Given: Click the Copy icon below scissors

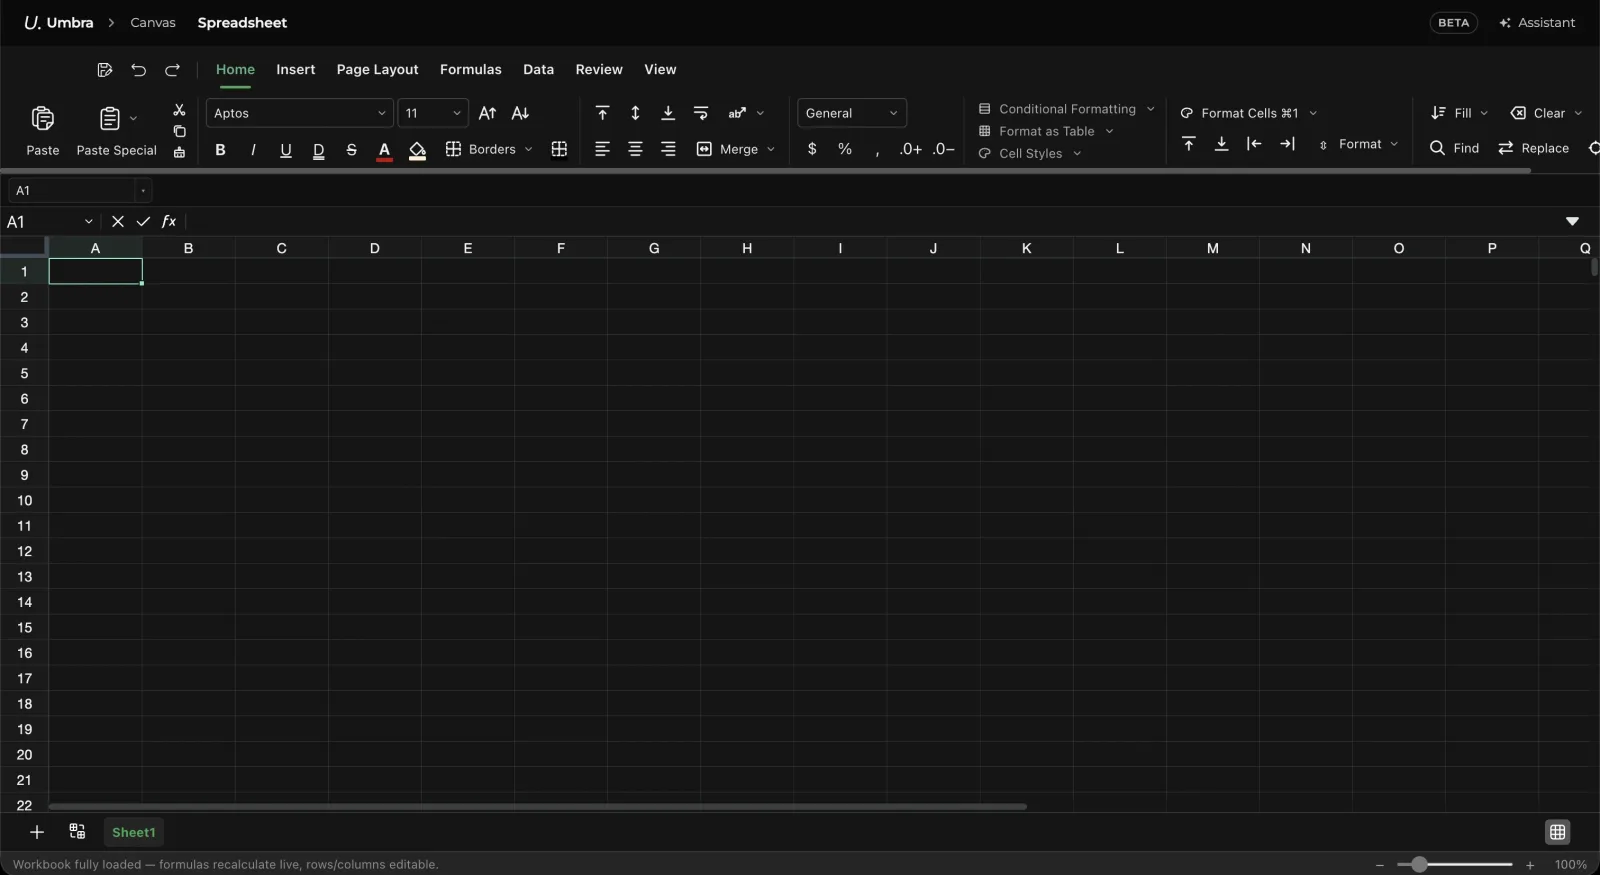Looking at the screenshot, I should click(179, 131).
